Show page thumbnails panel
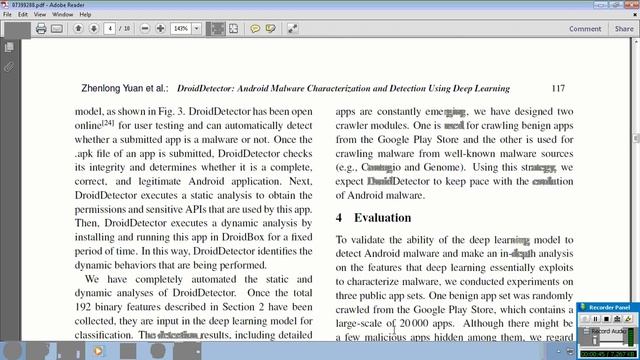 (9, 47)
